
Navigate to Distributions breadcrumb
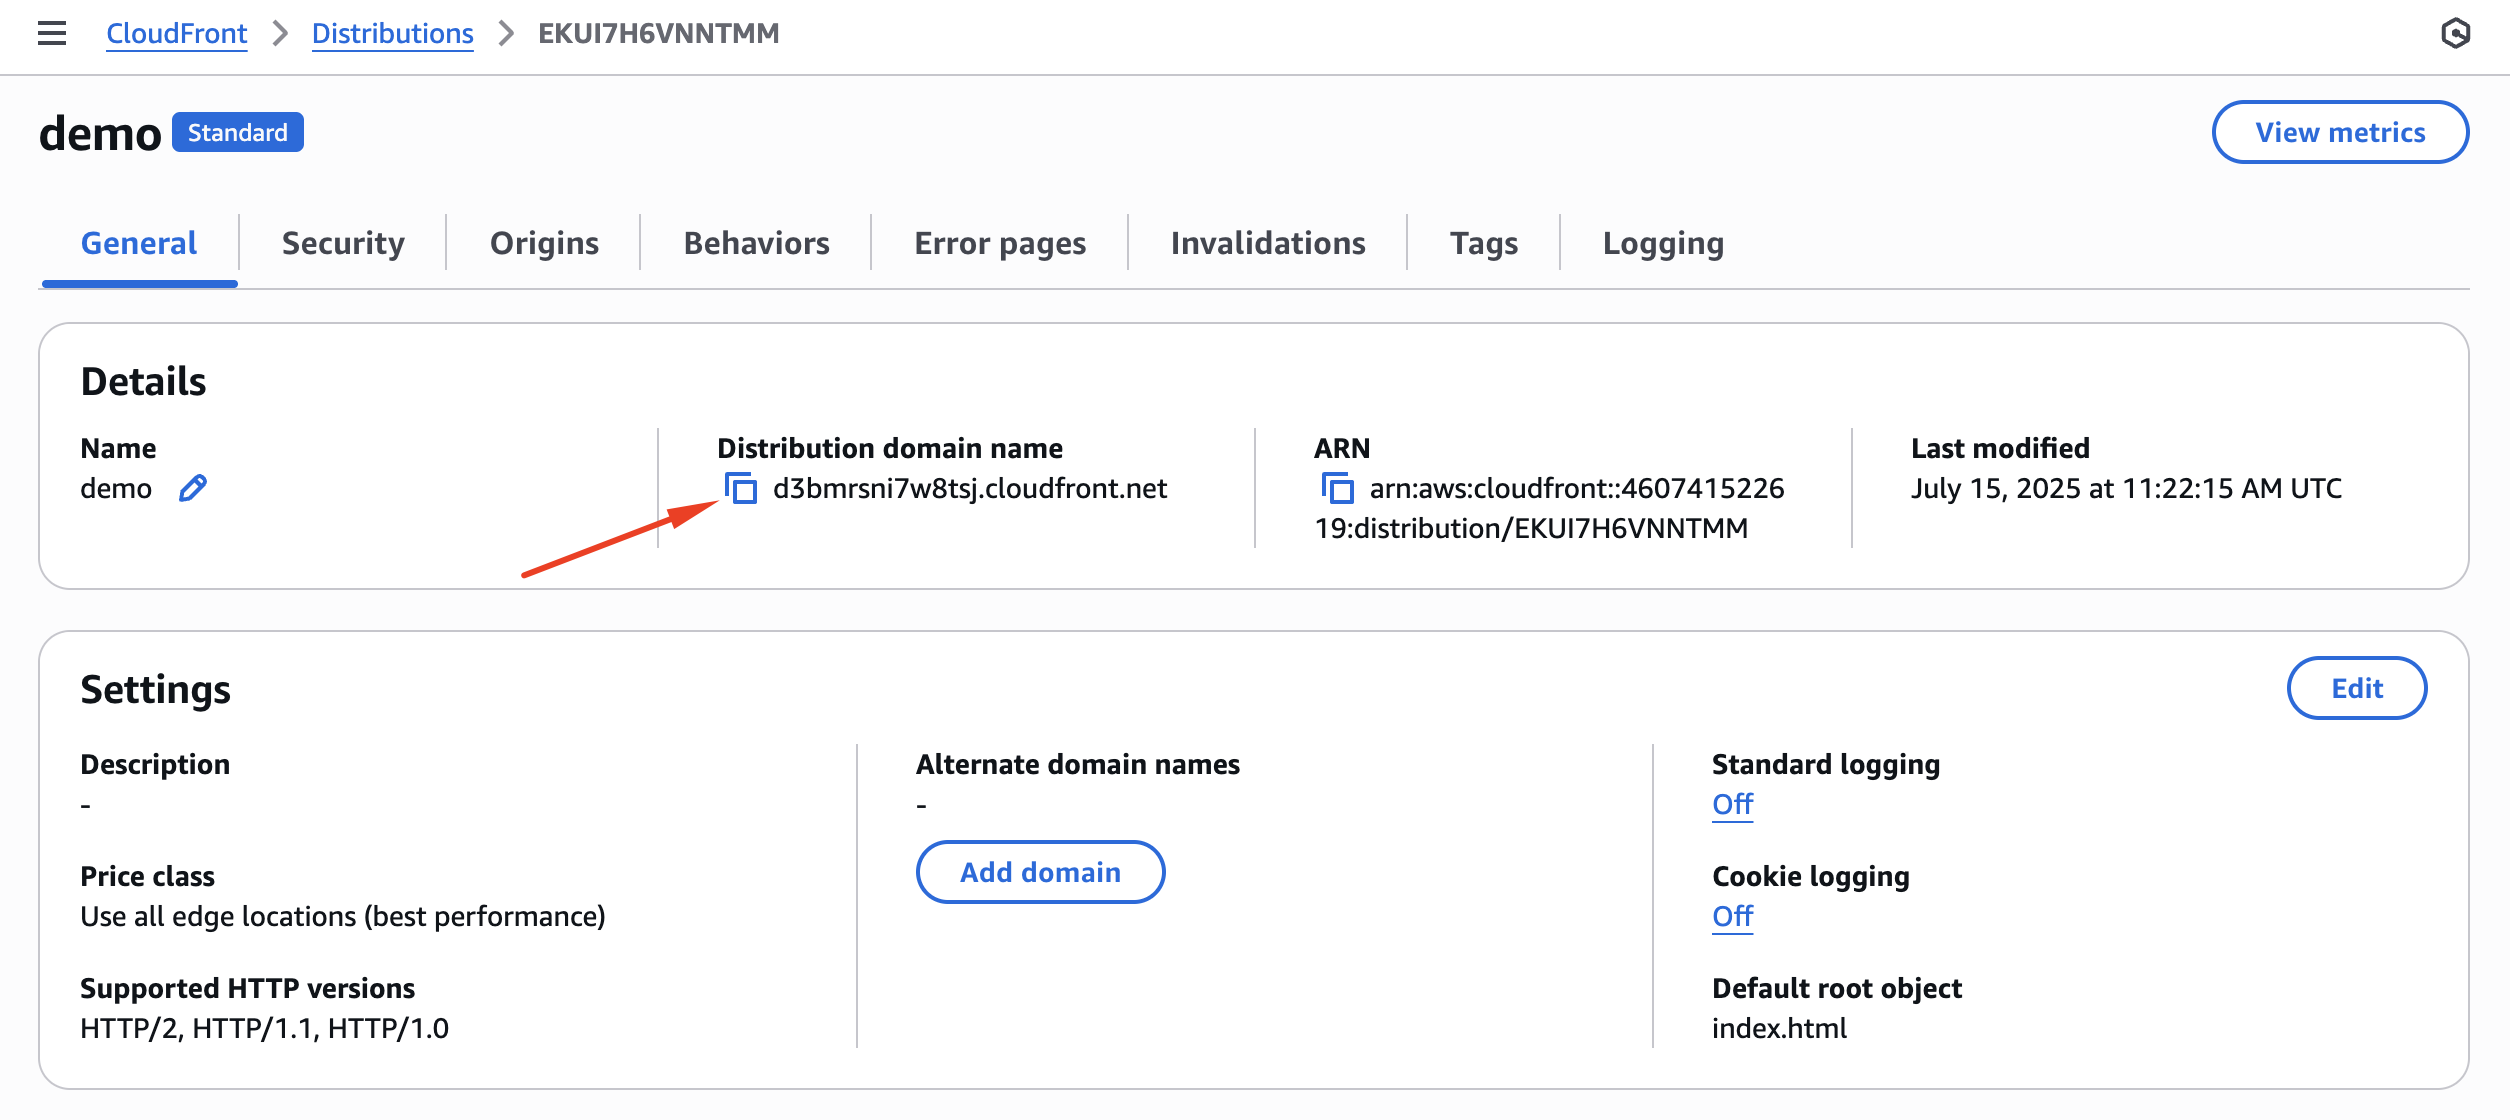pos(392,34)
